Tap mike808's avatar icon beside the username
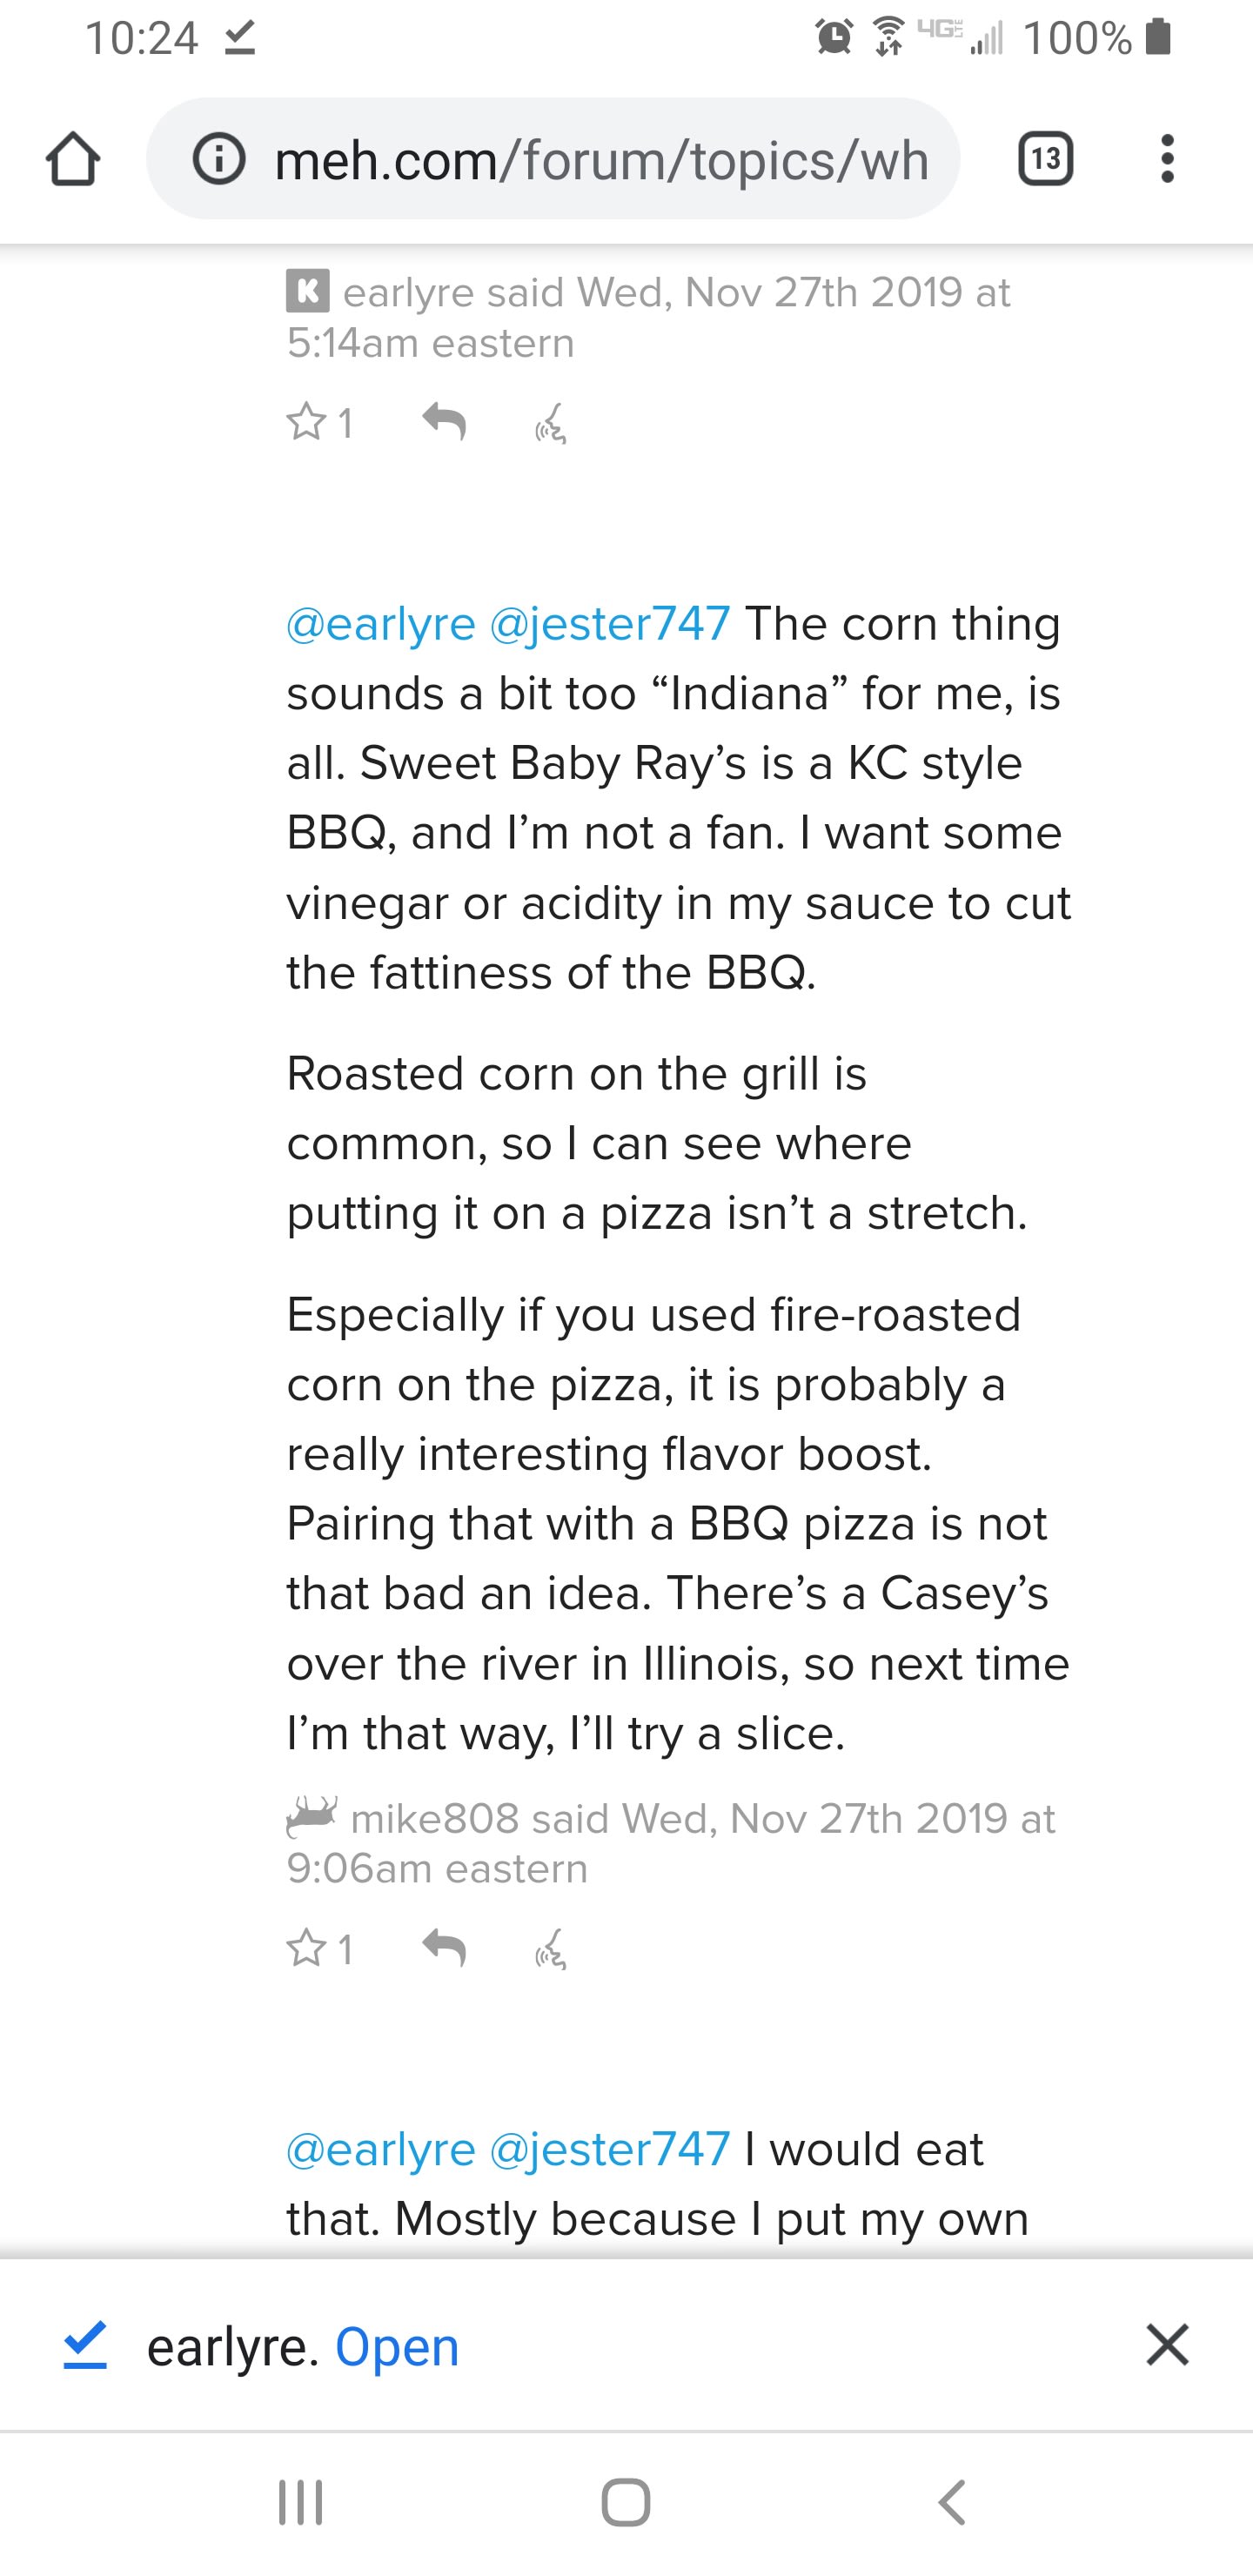1253x2576 pixels. click(311, 1816)
